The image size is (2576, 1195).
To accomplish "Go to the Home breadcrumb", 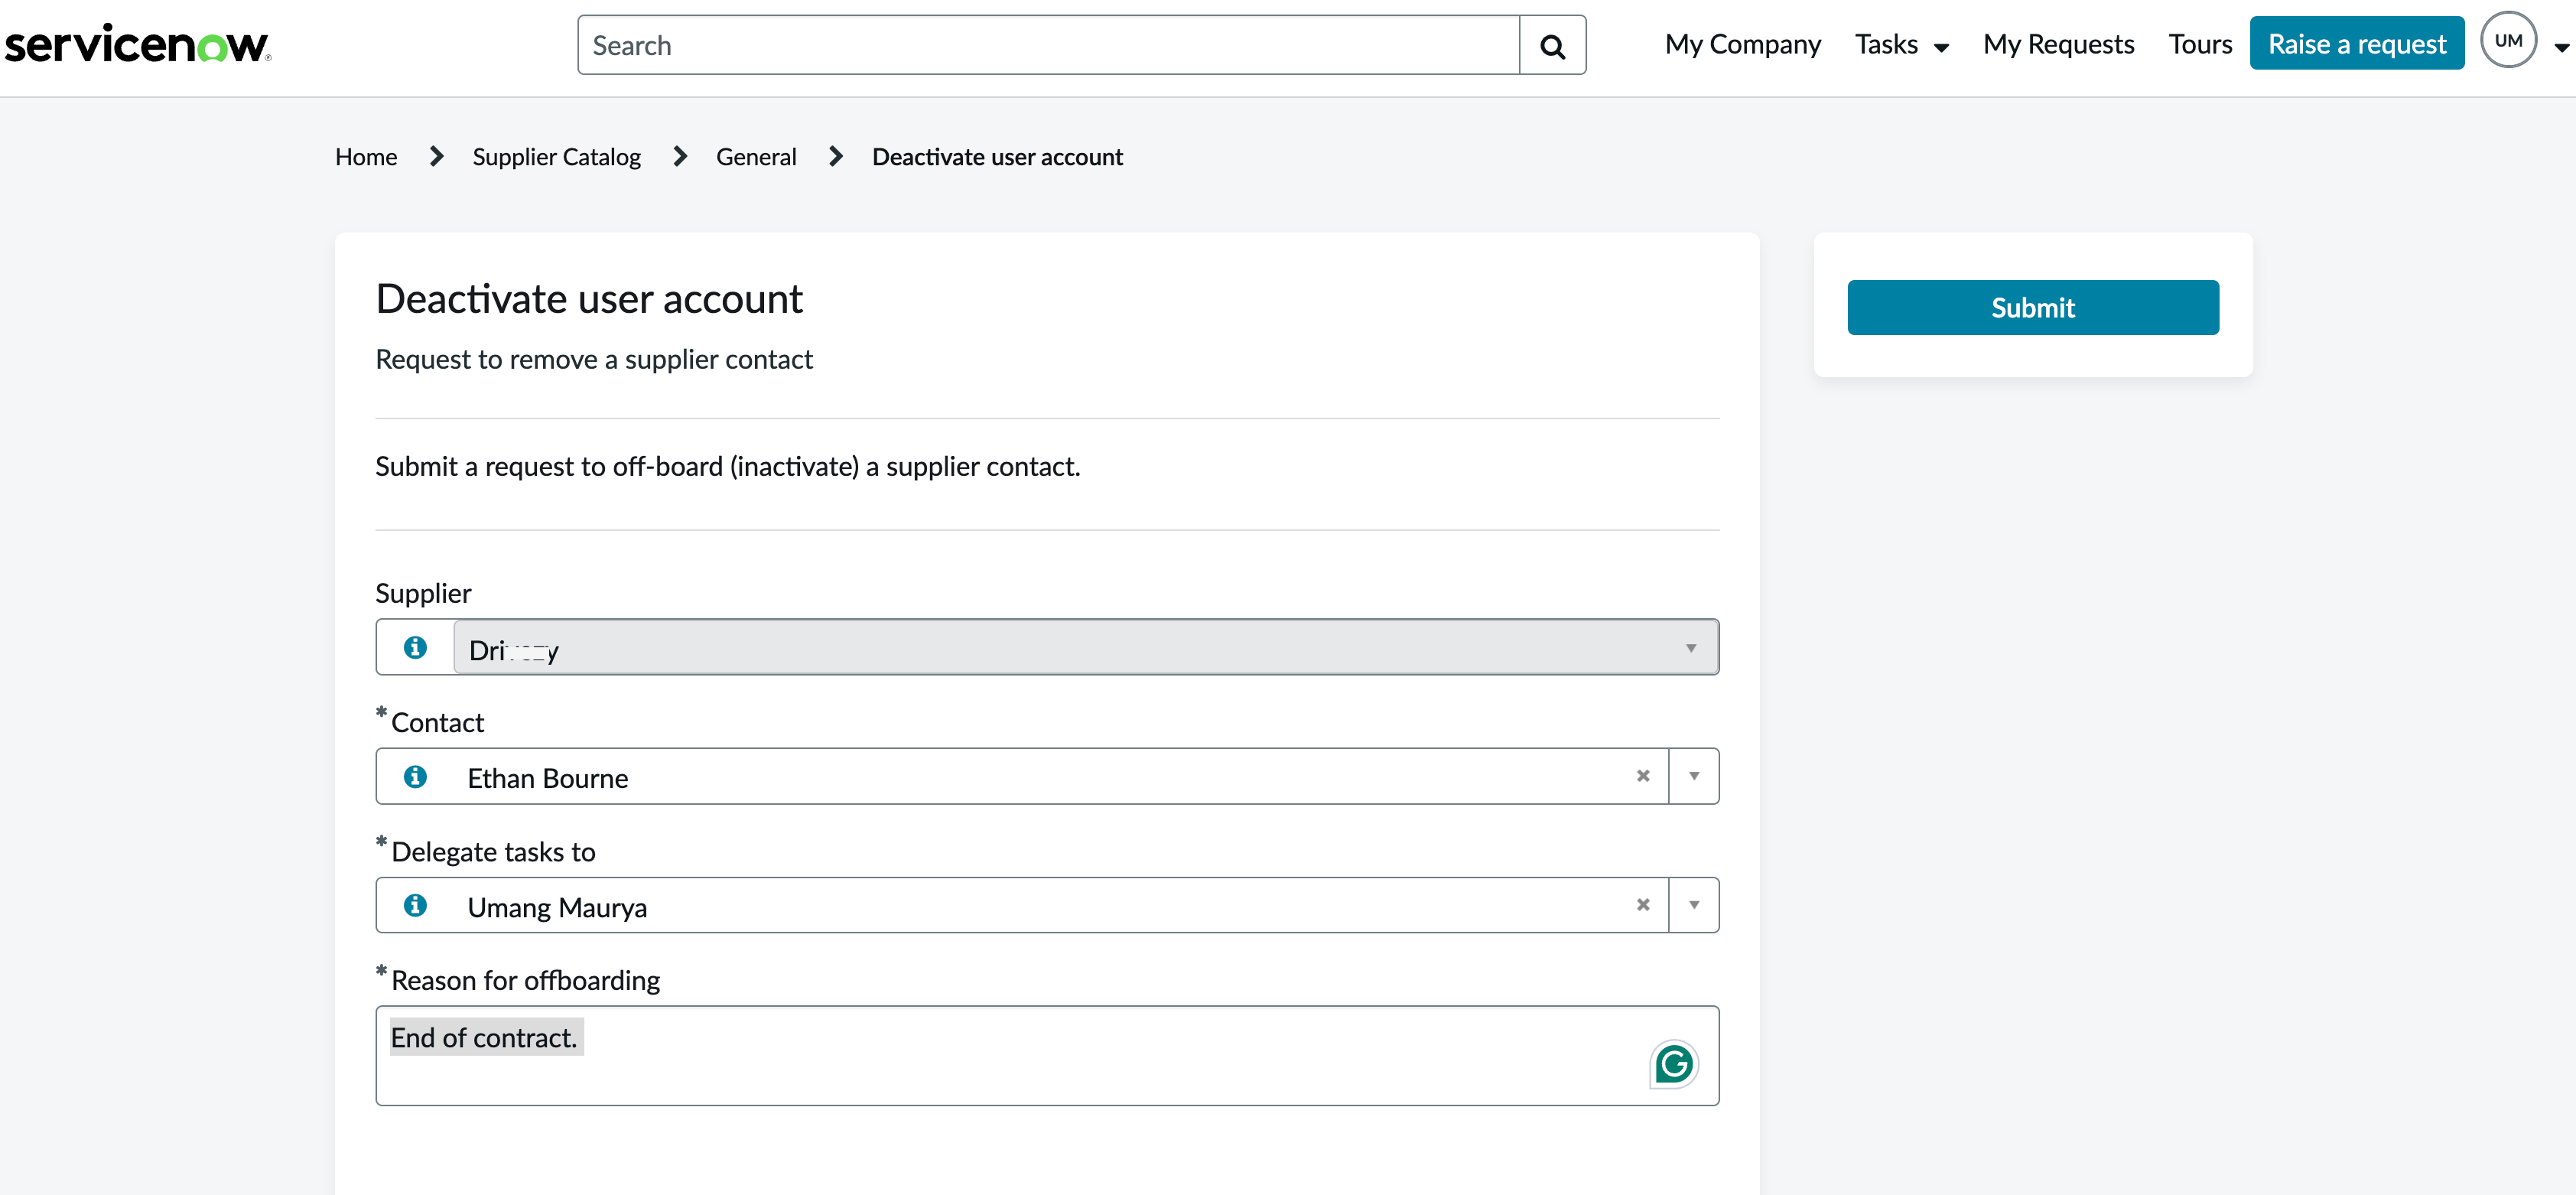I will point(366,157).
